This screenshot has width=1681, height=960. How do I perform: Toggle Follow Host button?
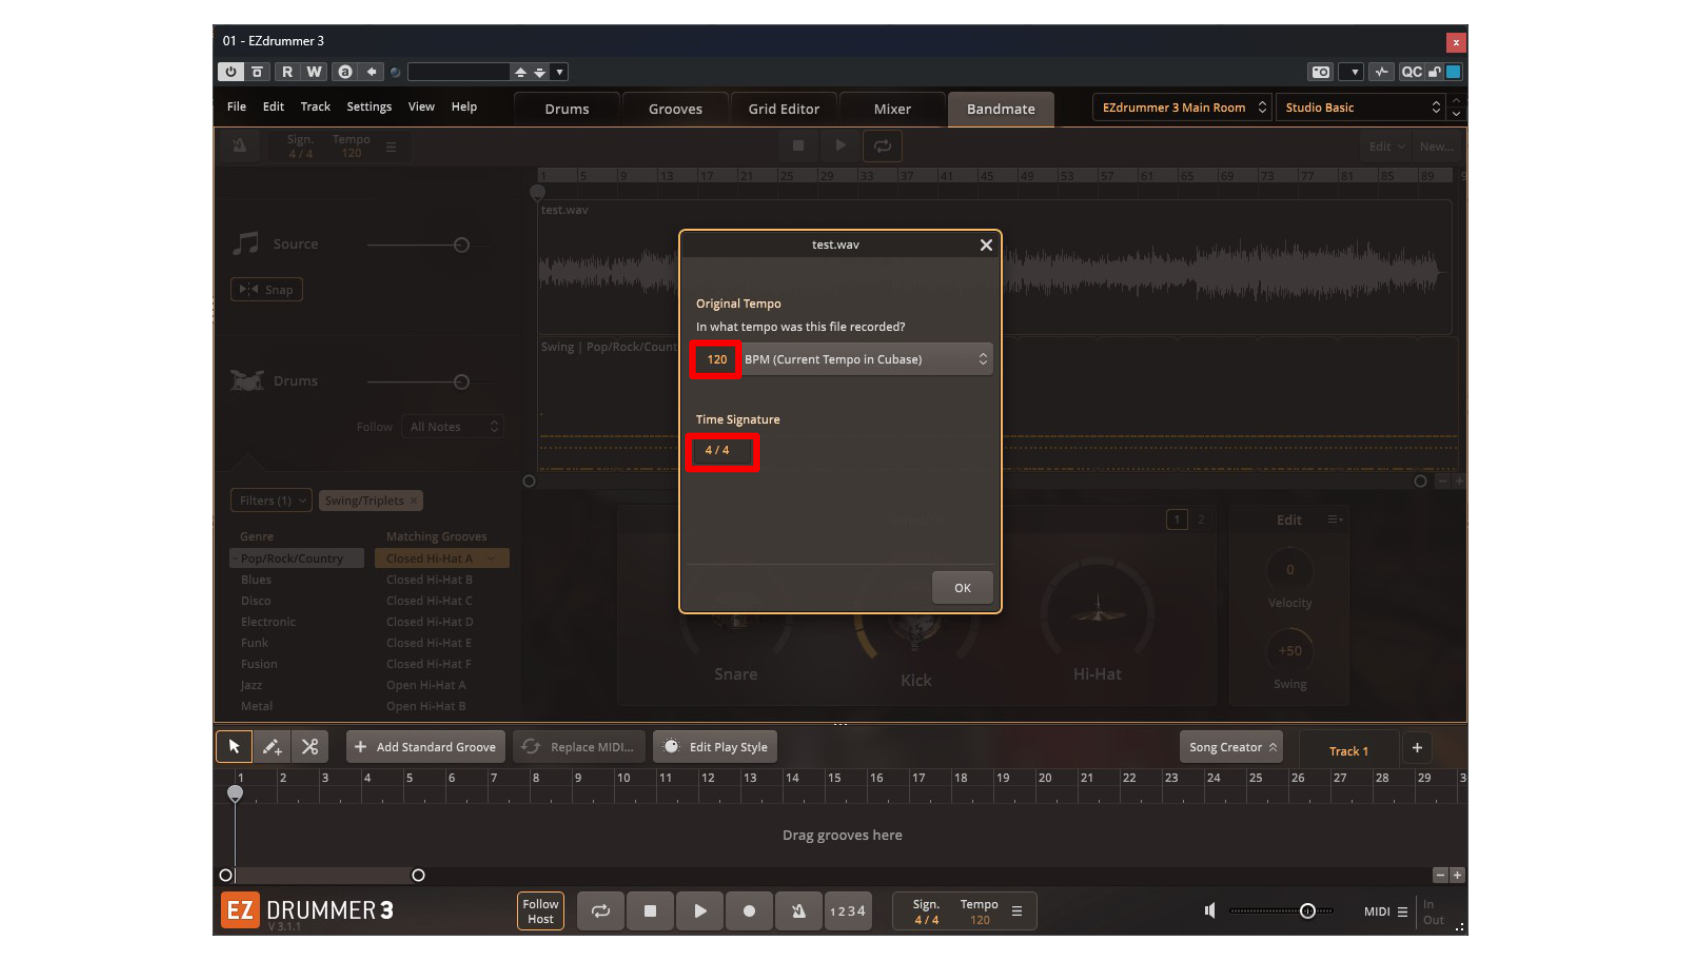[x=540, y=911]
